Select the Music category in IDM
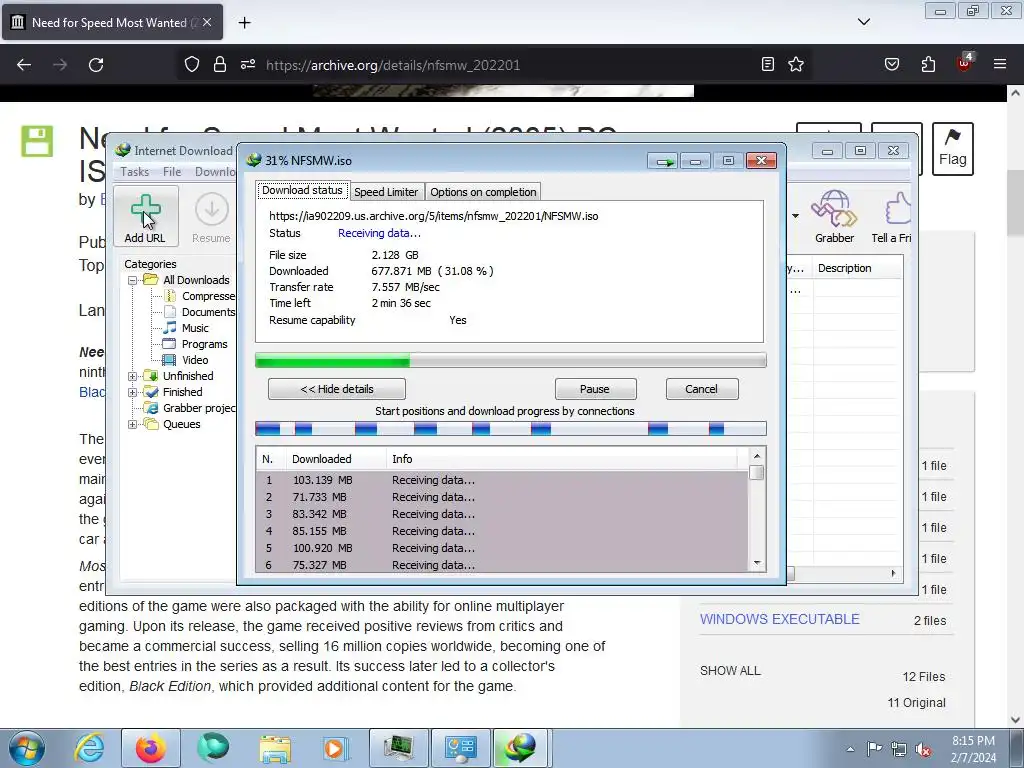1024x768 pixels. coord(186,328)
